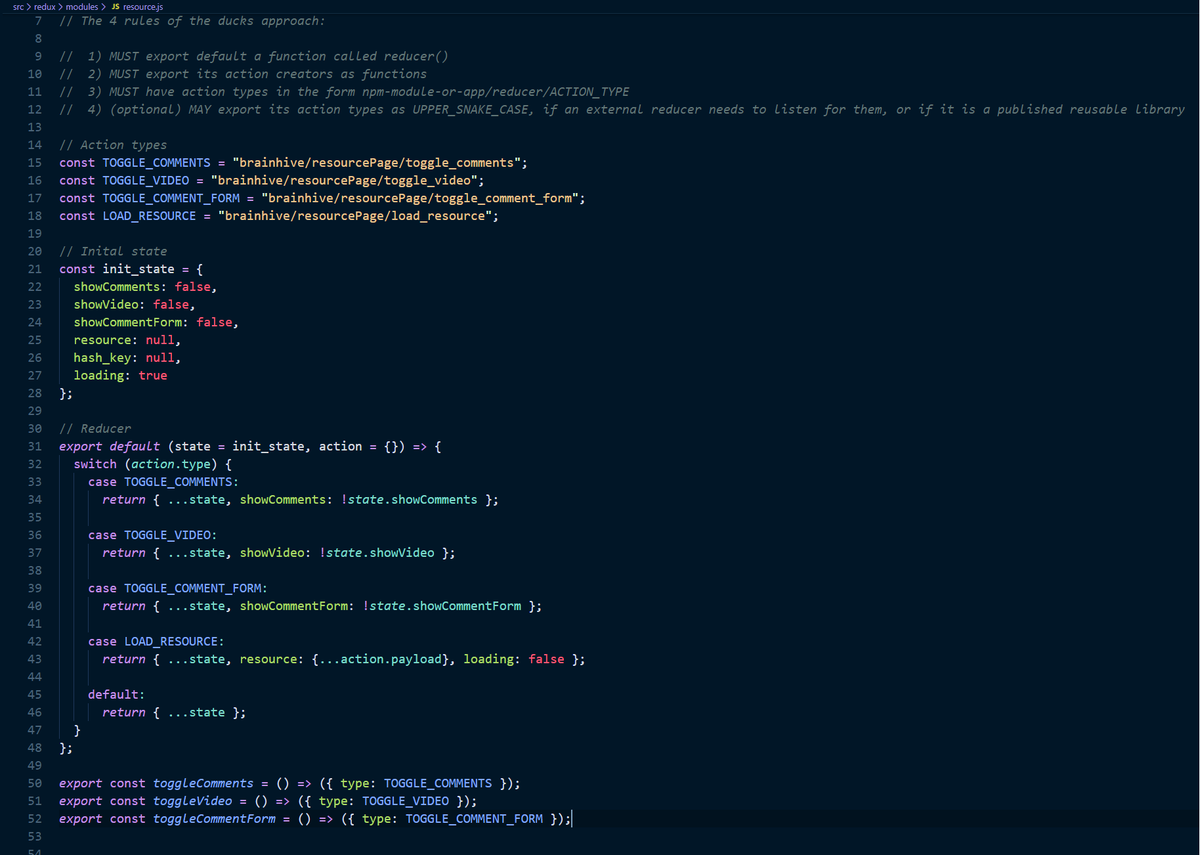This screenshot has width=1200, height=855.
Task: Open the "src" breadcrumb segment
Action: pos(19,6)
